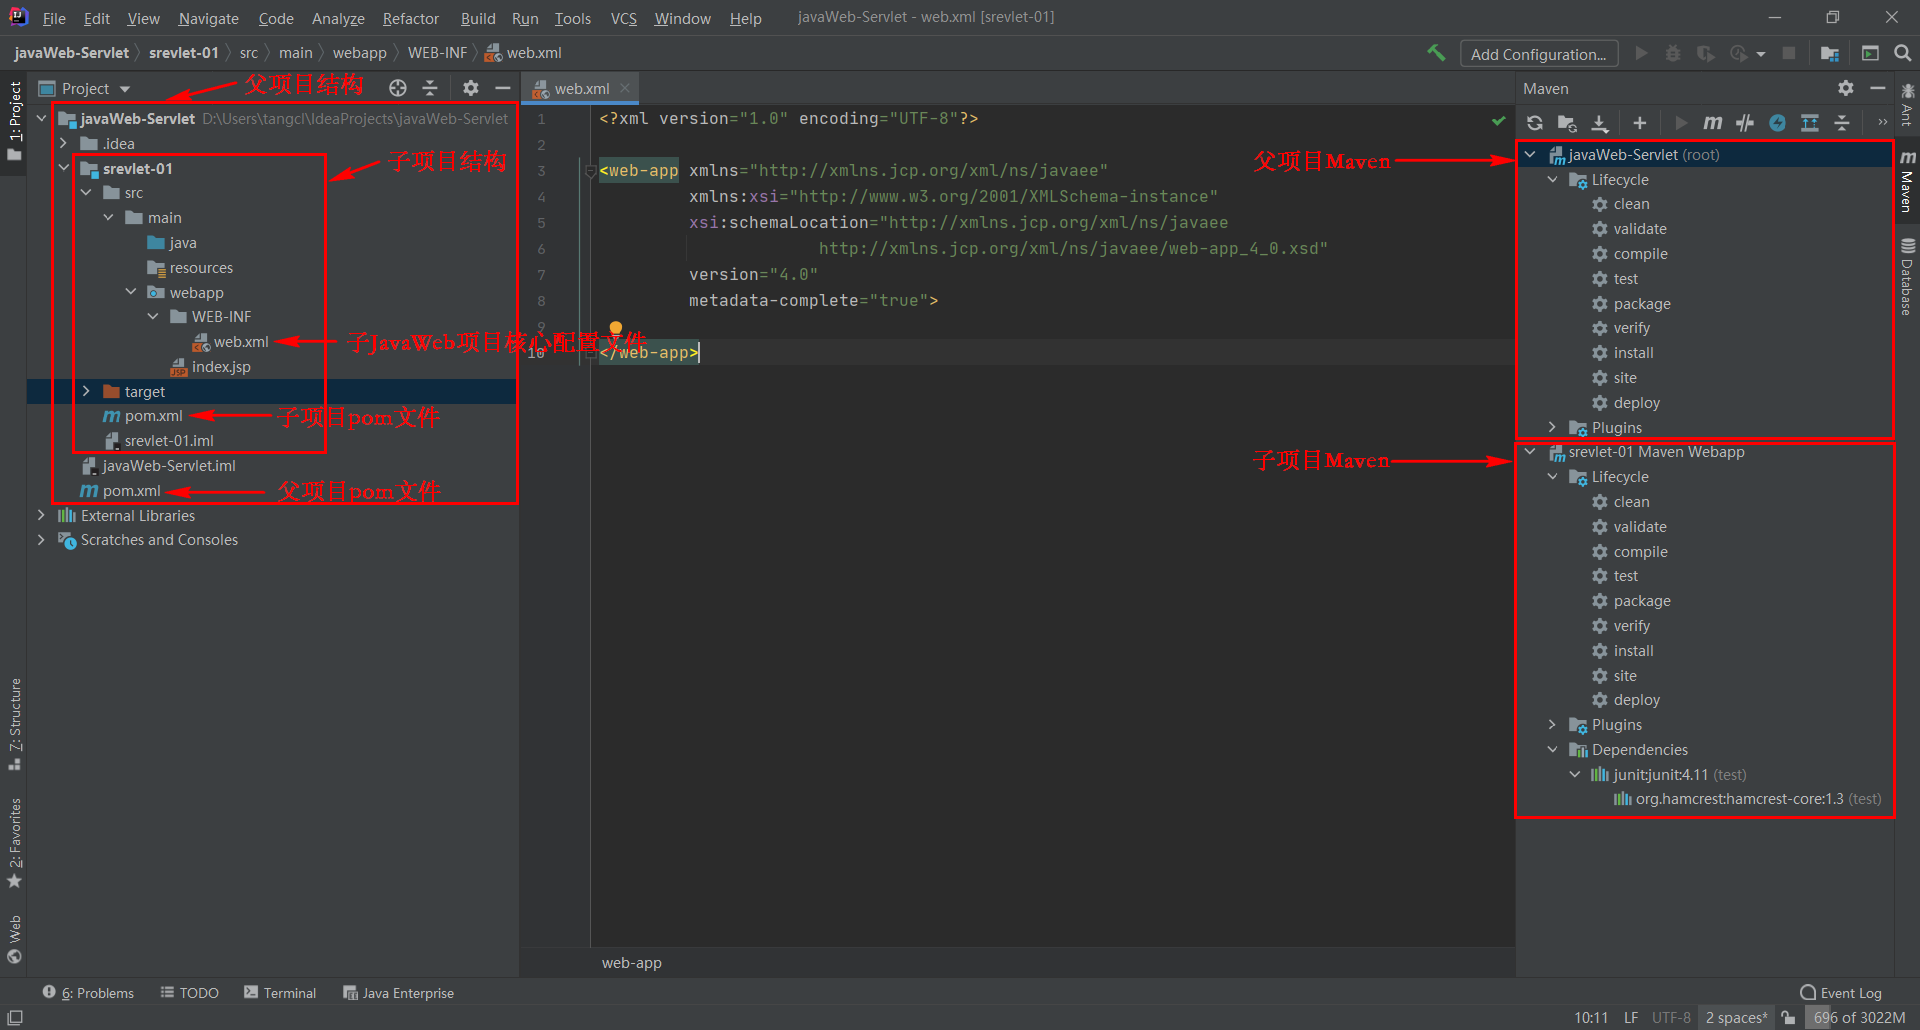Collapse all in Project panel
Image resolution: width=1920 pixels, height=1030 pixels.
(430, 88)
